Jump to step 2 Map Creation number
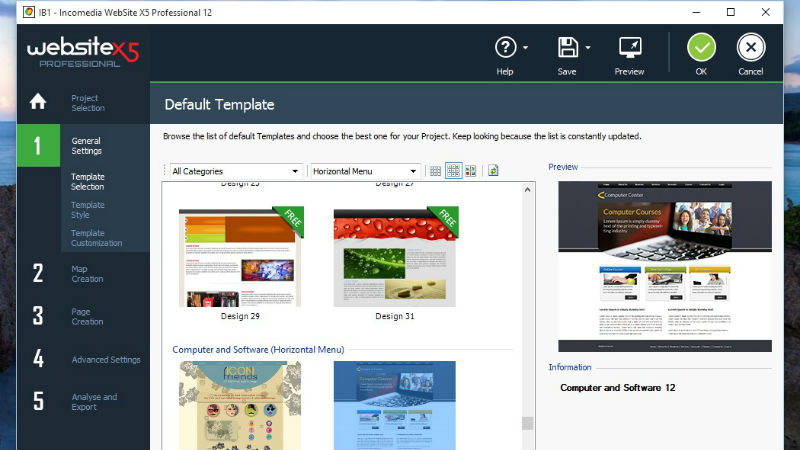This screenshot has height=450, width=800. coord(38,273)
